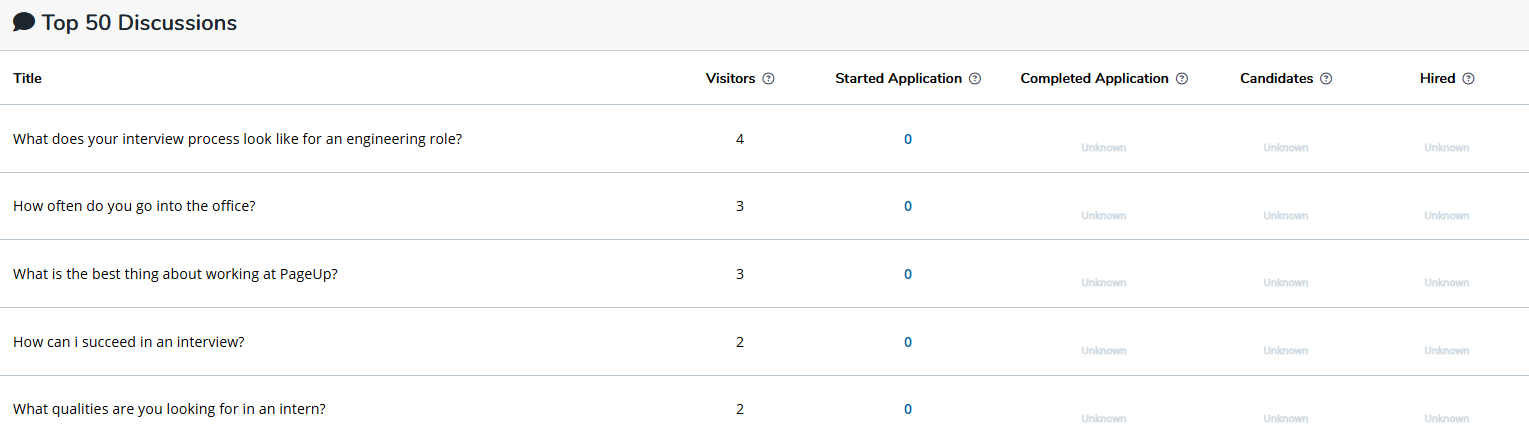Open 'How often do you go into the office?'
Image resolution: width=1529 pixels, height=444 pixels.
point(134,206)
